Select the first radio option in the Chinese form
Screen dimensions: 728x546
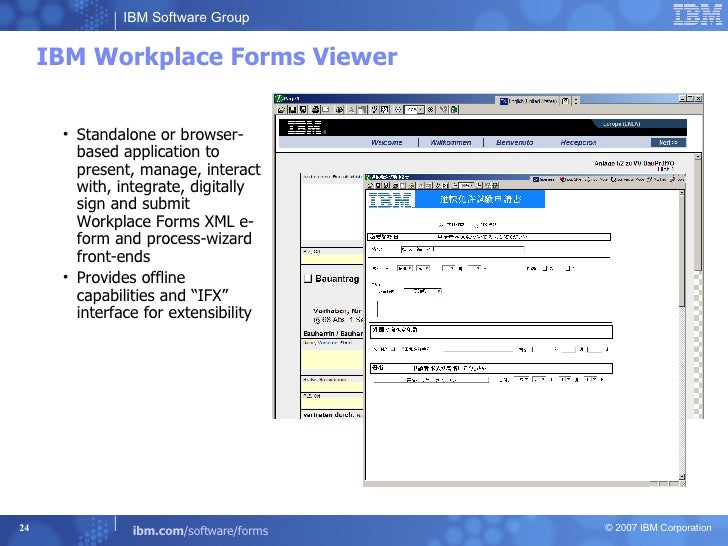tap(441, 225)
